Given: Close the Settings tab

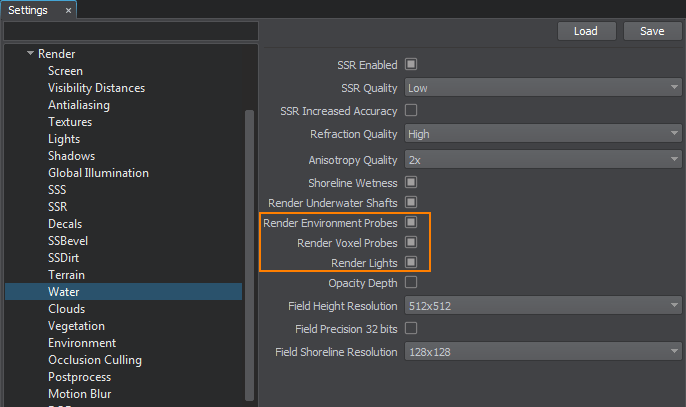Looking at the screenshot, I should click(x=68, y=10).
